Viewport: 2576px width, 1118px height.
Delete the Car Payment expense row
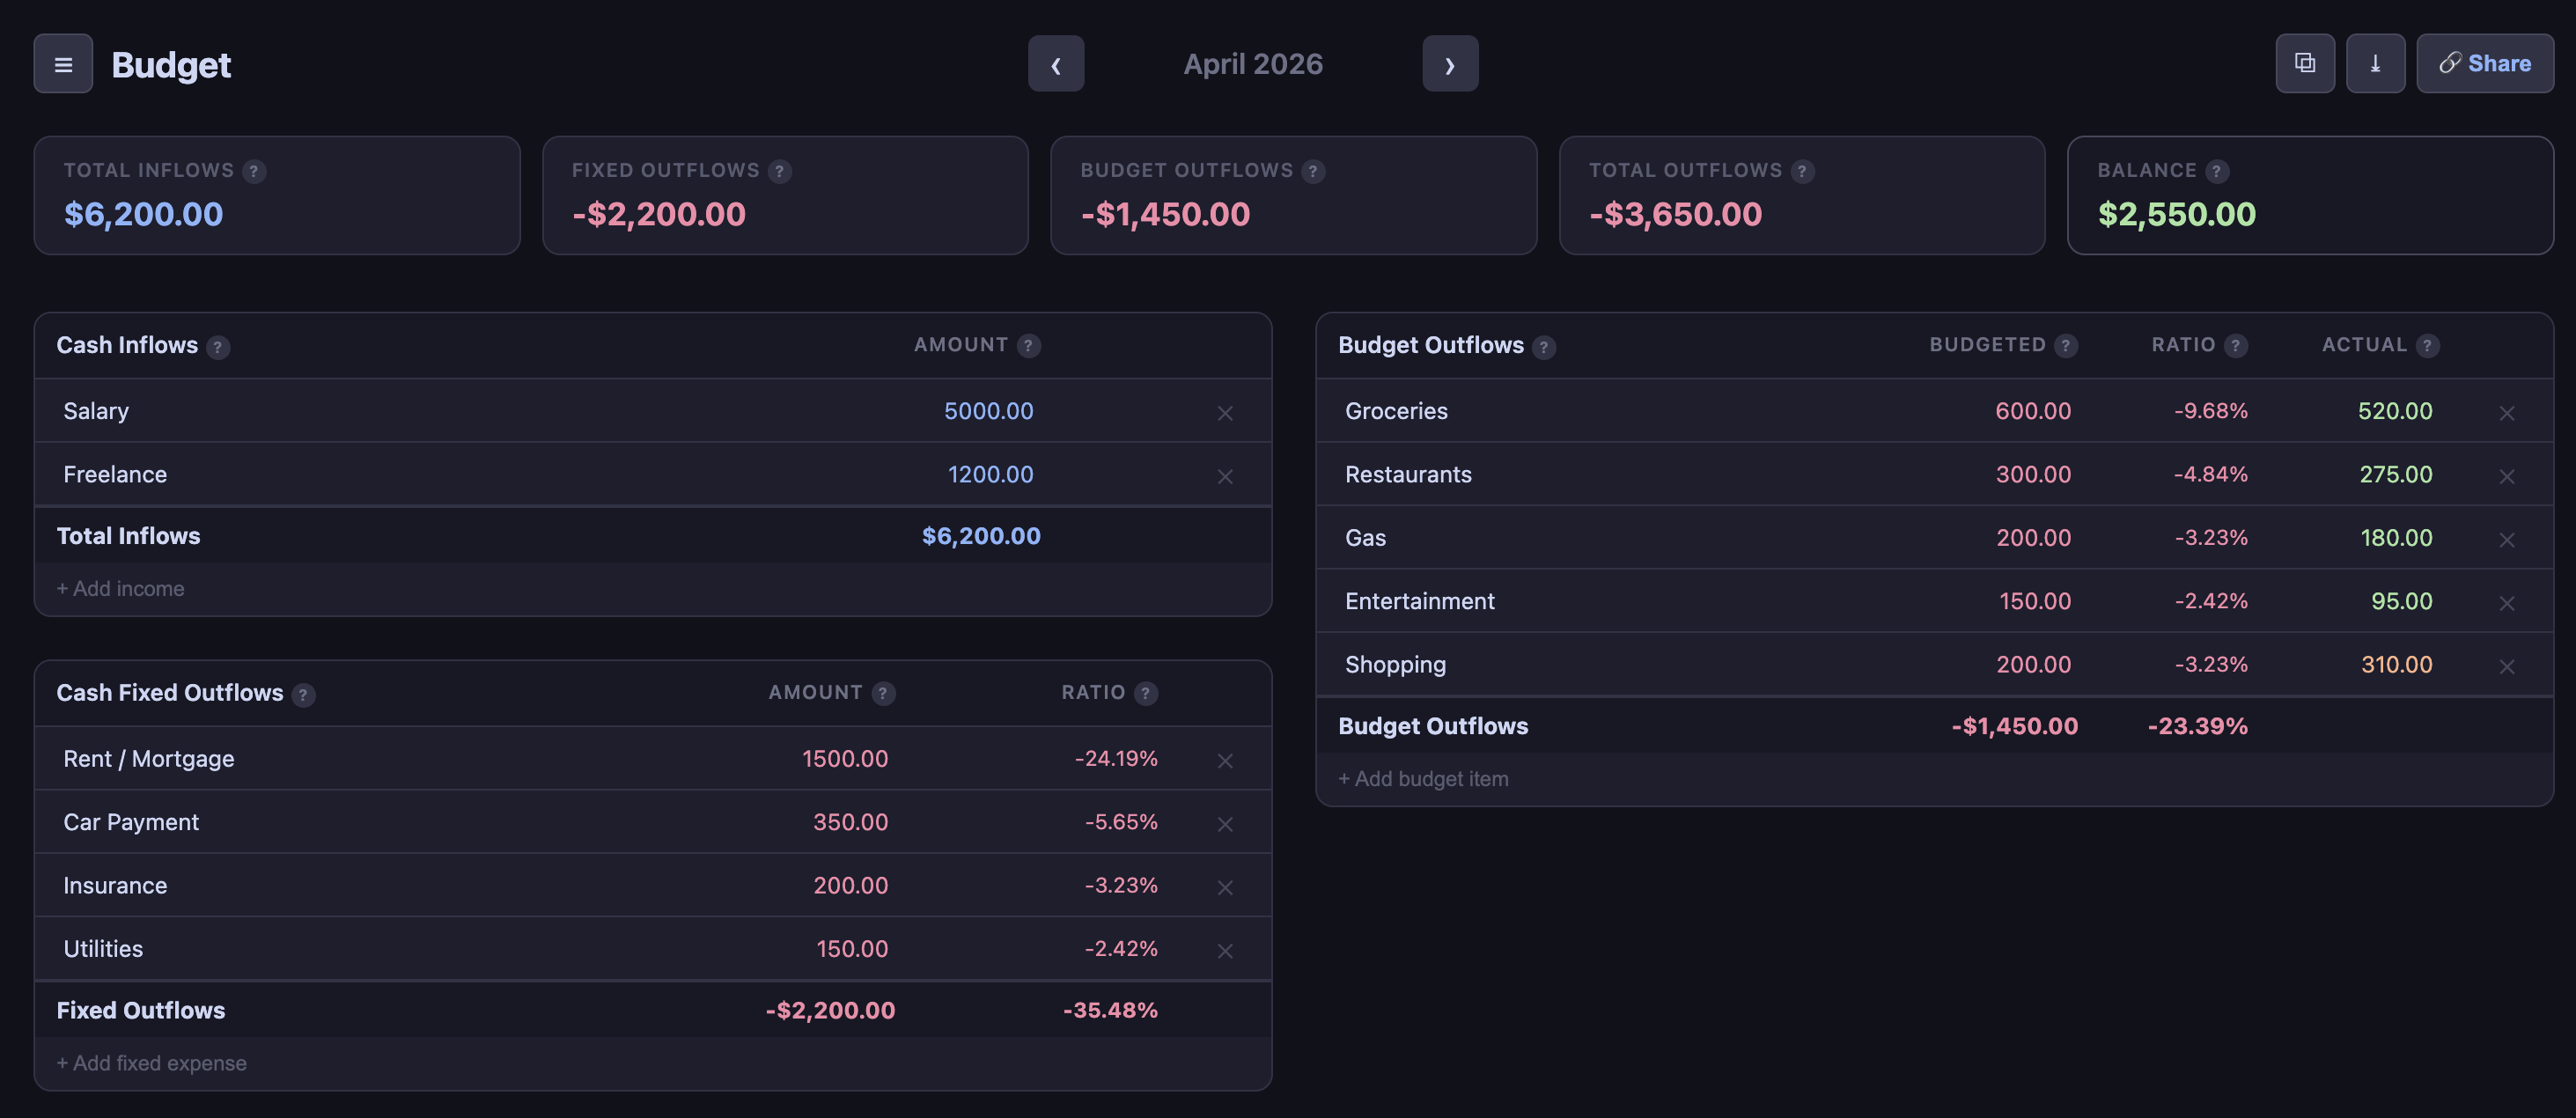(1225, 824)
